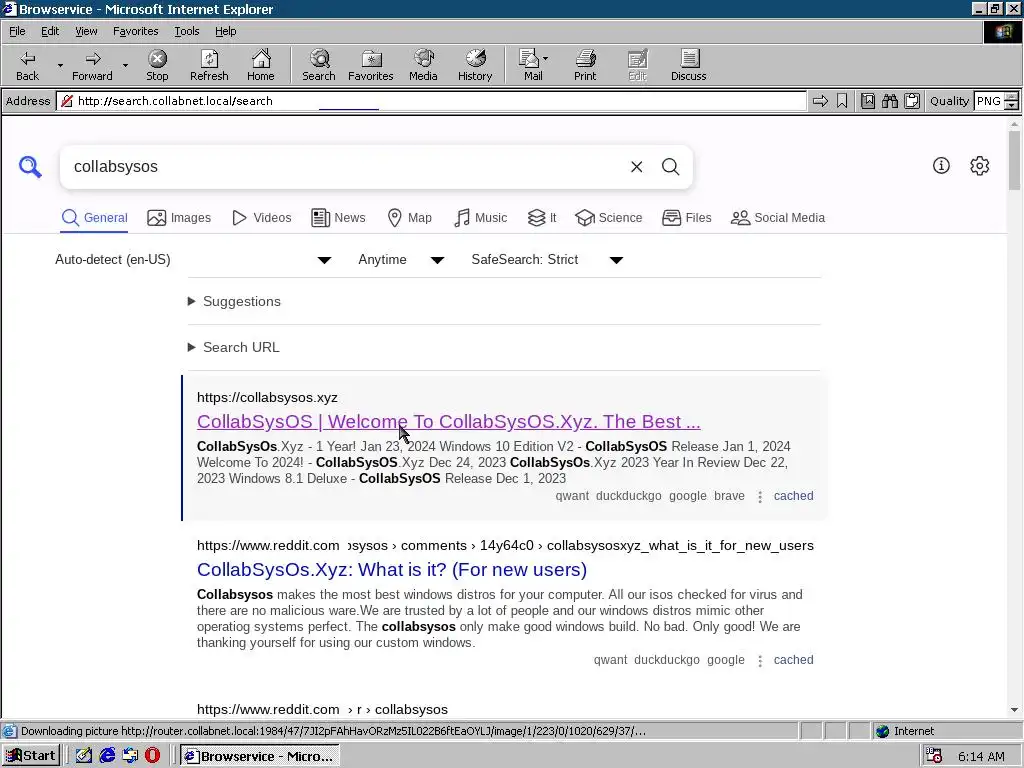Switch to the Social Media tab
Viewport: 1024px width, 768px height.
pyautogui.click(x=778, y=217)
